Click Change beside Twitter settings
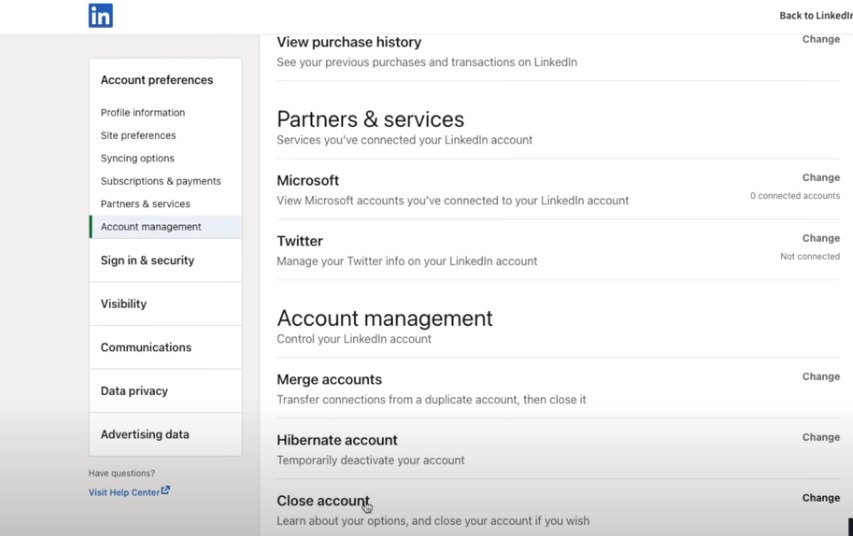The width and height of the screenshot is (853, 536). [820, 238]
